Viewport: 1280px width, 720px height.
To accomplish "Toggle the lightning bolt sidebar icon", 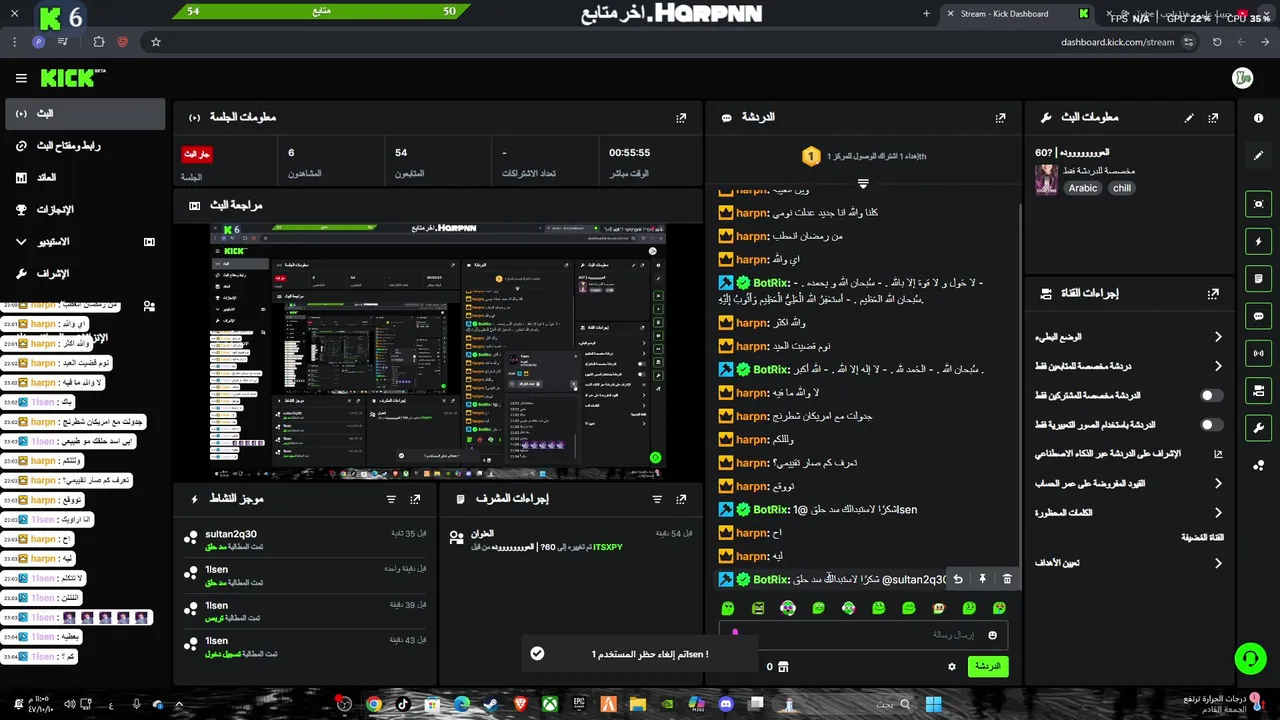I will tap(1258, 241).
